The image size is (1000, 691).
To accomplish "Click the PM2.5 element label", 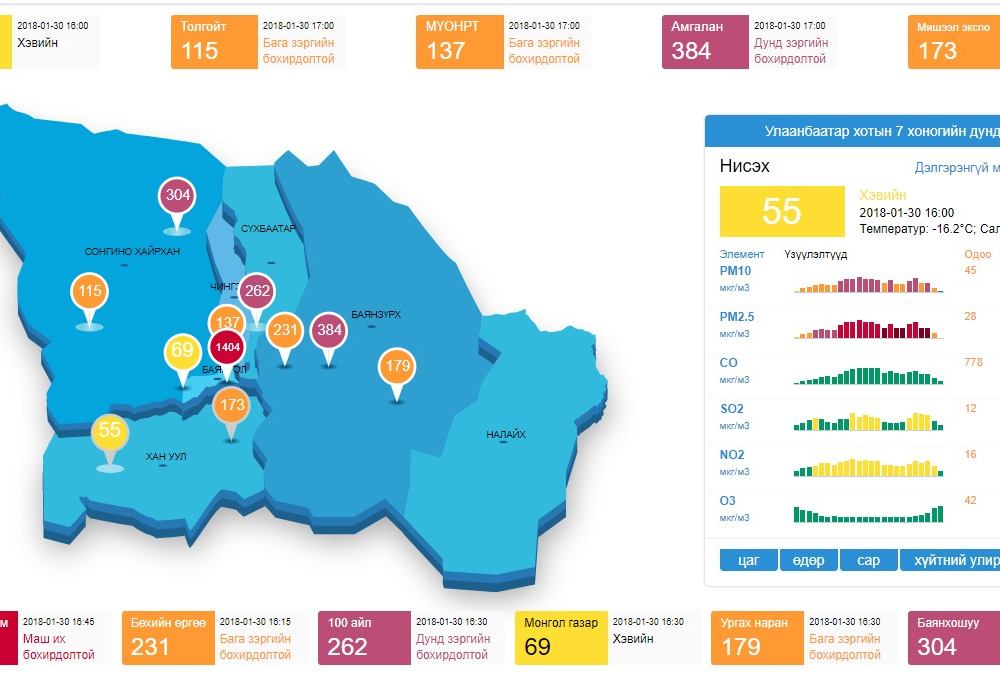I will (x=737, y=316).
